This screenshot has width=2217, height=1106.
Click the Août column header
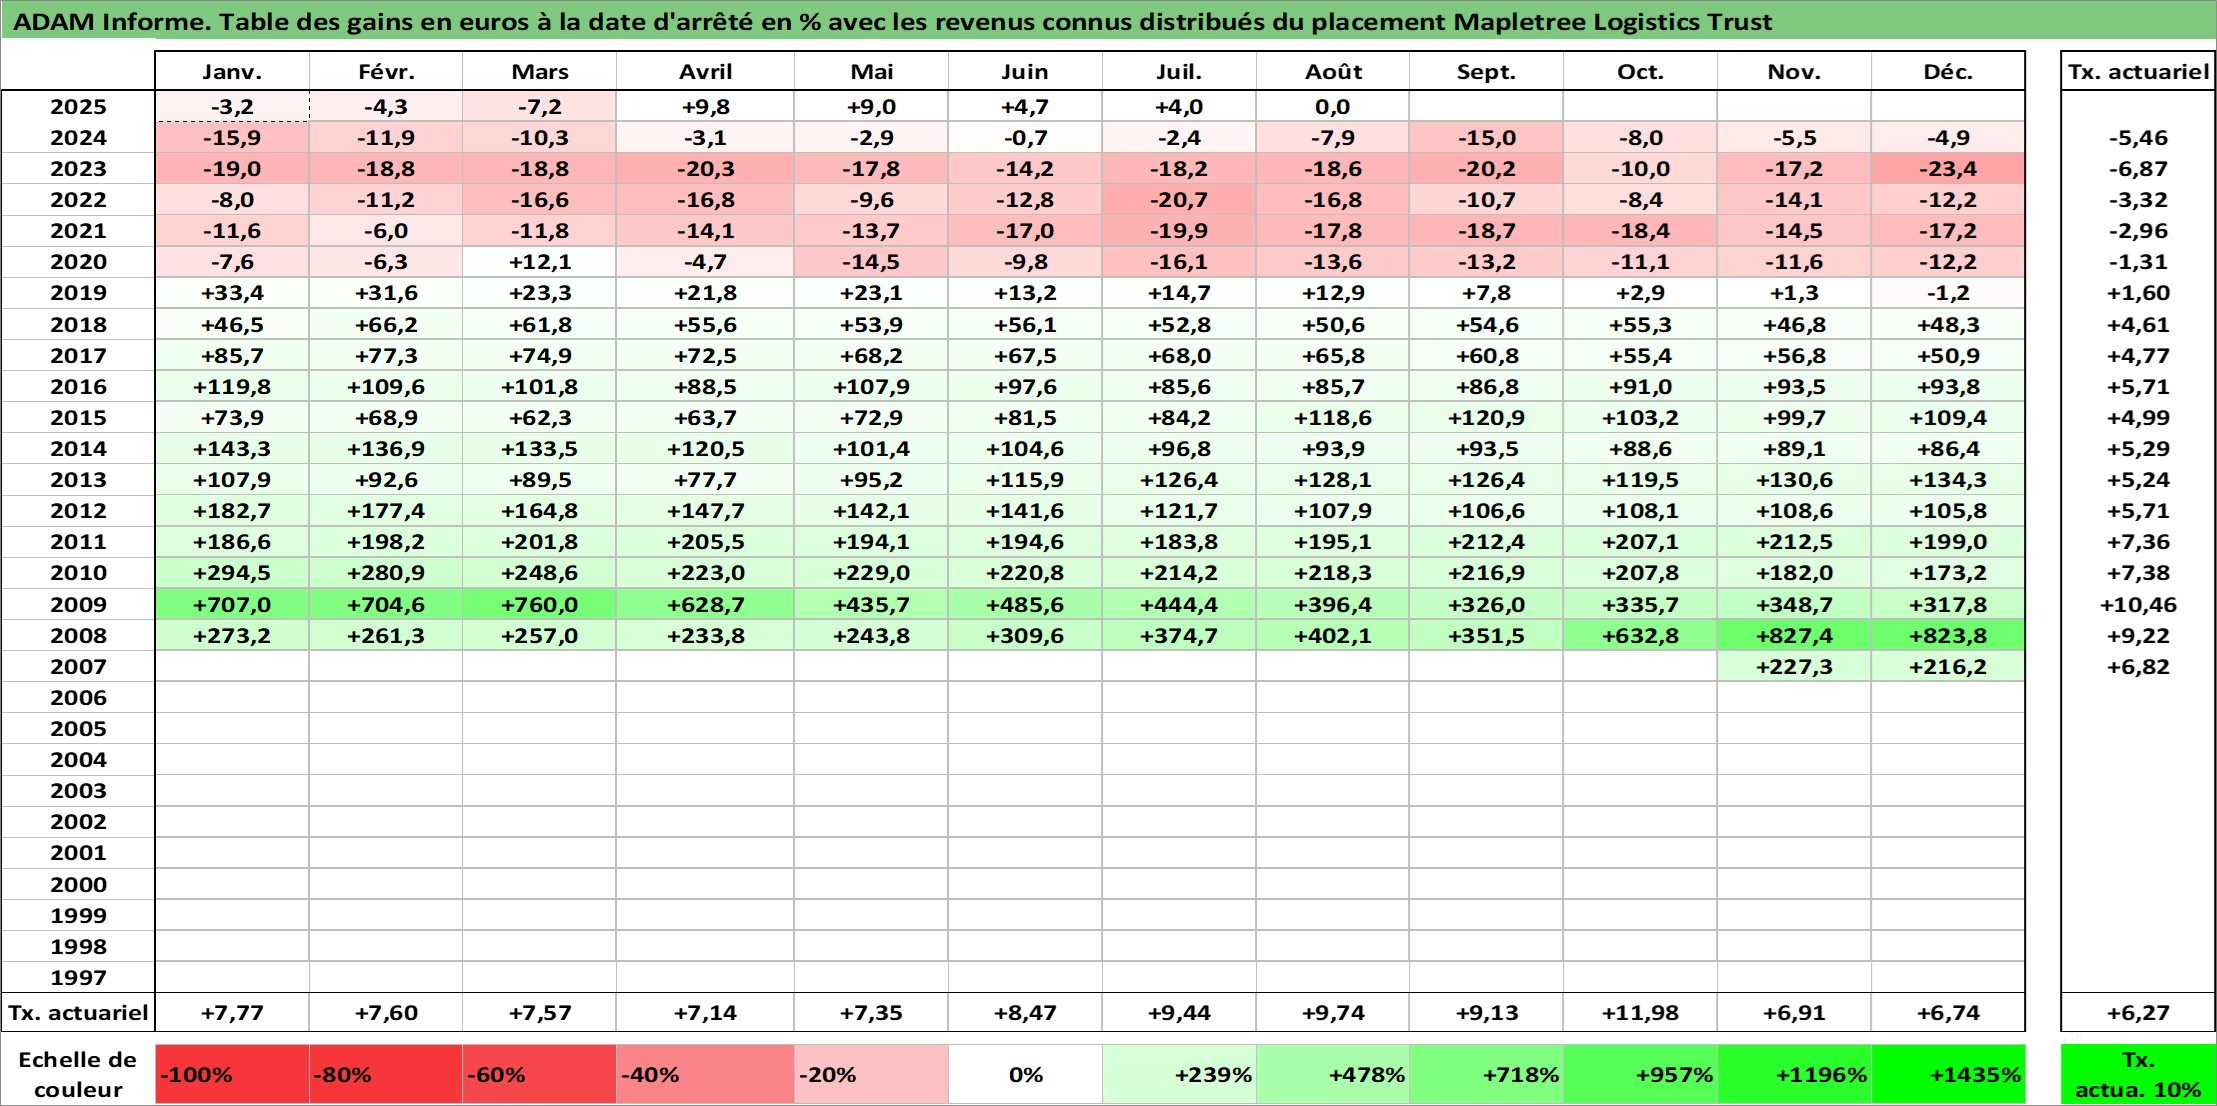[x=1333, y=71]
